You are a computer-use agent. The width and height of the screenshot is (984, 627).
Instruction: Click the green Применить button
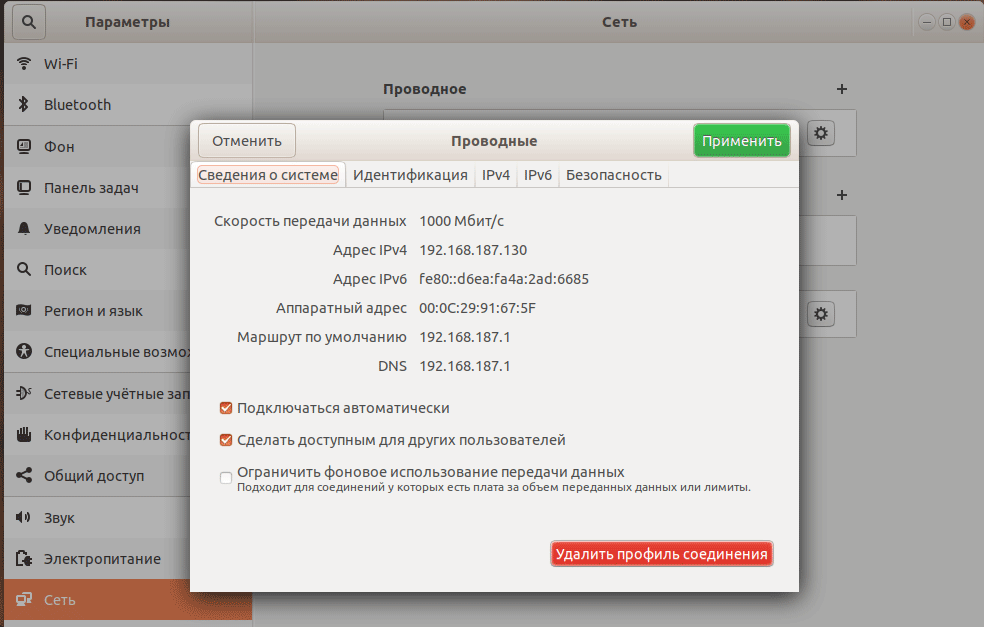tap(742, 141)
